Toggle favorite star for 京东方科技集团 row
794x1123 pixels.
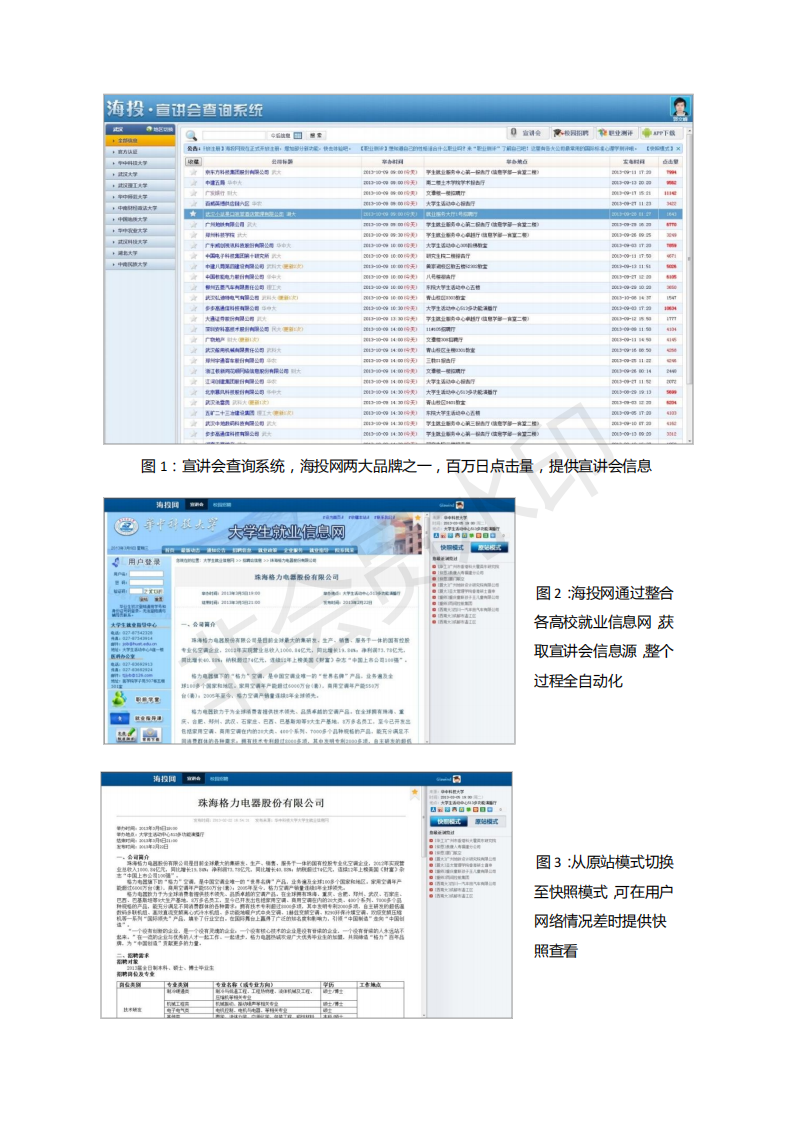[193, 172]
